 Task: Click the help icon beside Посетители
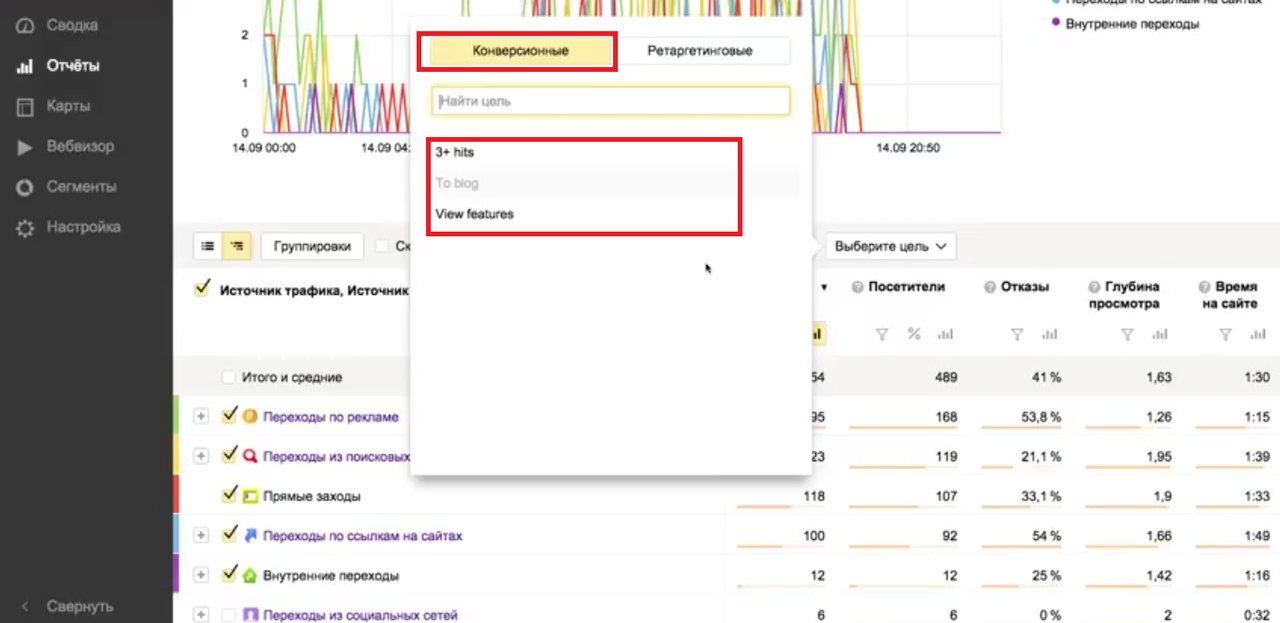pos(857,287)
